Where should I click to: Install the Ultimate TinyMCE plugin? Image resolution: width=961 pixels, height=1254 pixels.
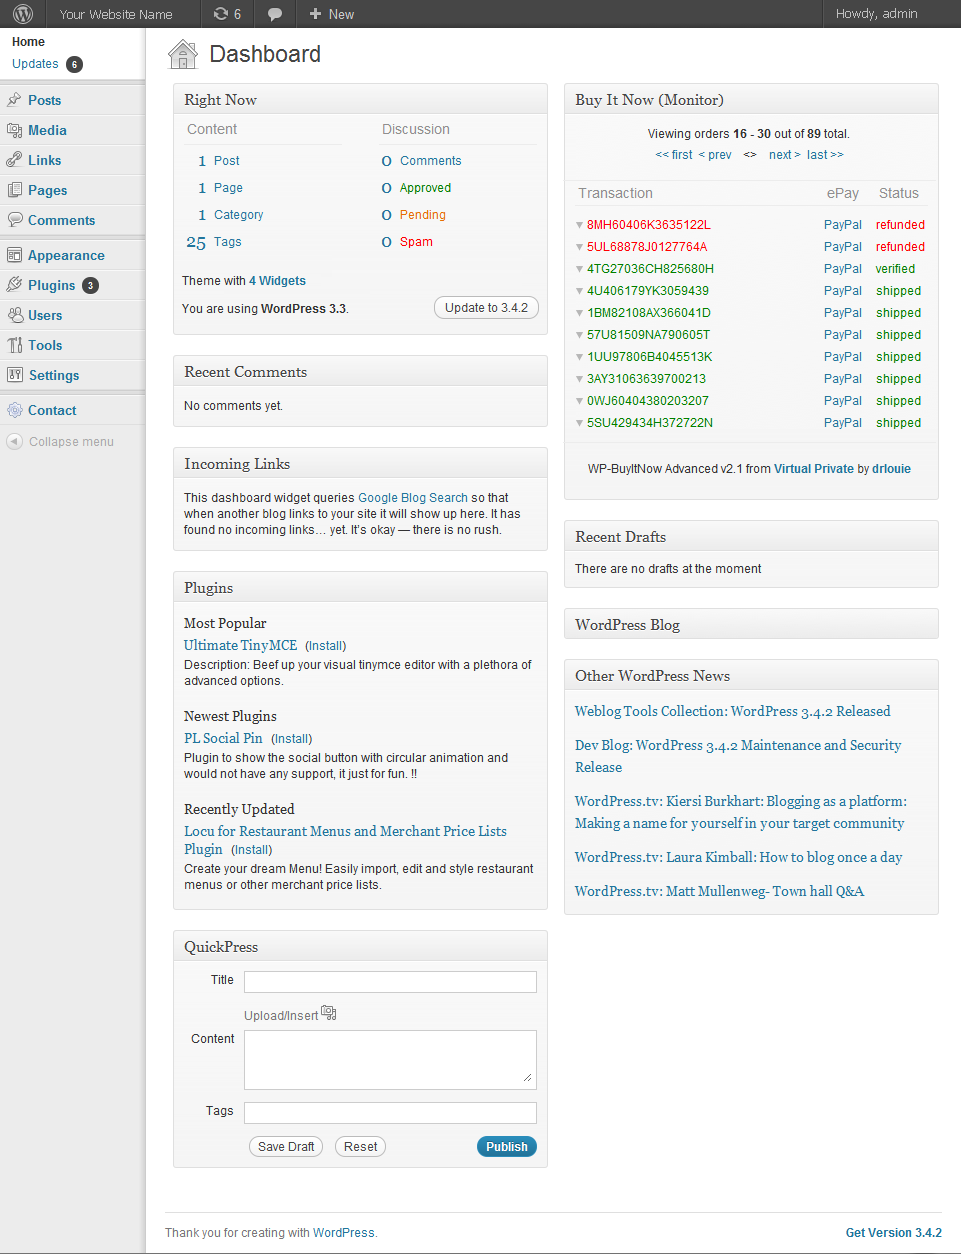coord(326,646)
